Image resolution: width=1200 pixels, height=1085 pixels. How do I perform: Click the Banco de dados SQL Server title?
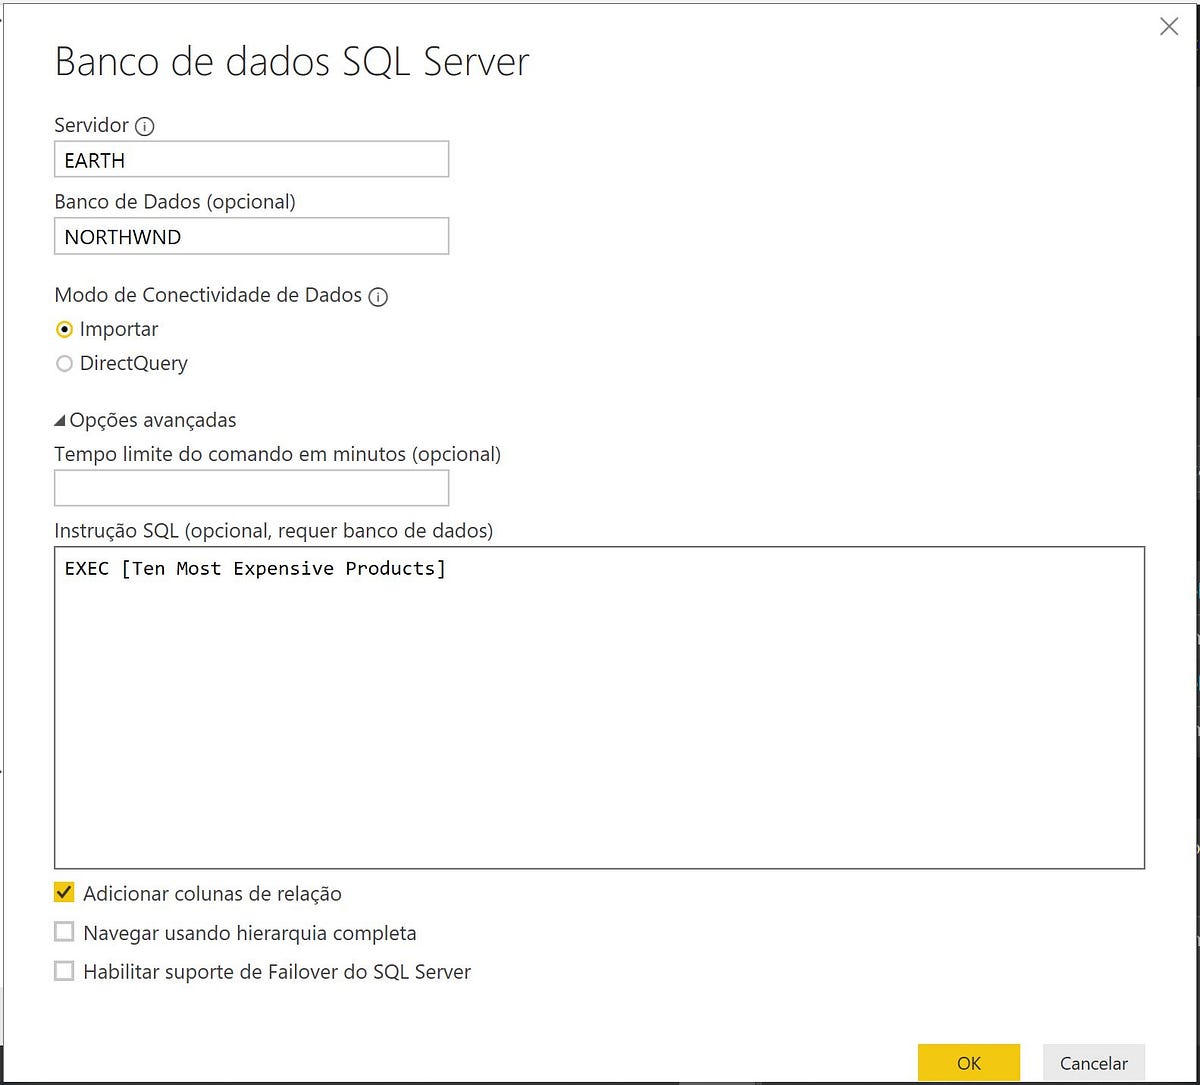pyautogui.click(x=292, y=62)
